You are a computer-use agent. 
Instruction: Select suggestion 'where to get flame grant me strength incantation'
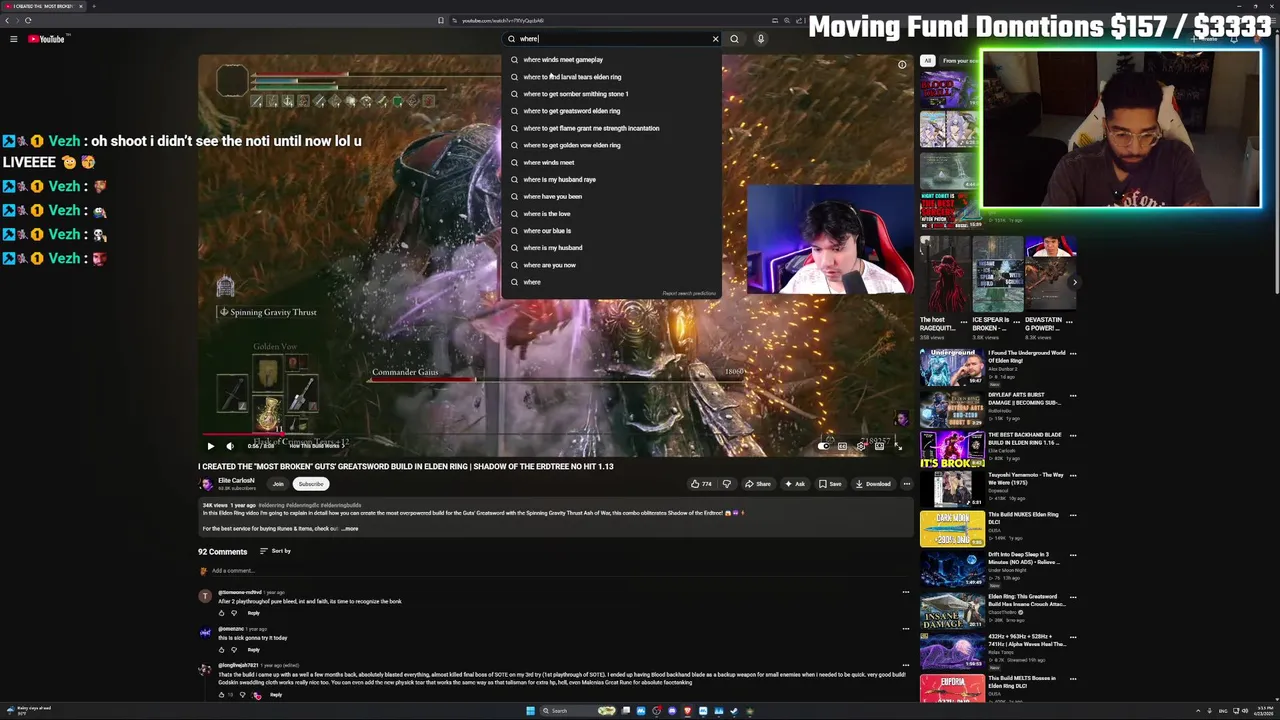click(x=611, y=128)
